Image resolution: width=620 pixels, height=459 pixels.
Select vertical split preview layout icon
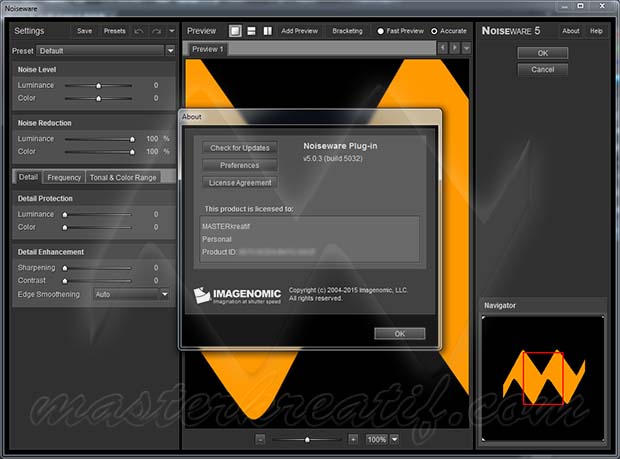pos(268,31)
